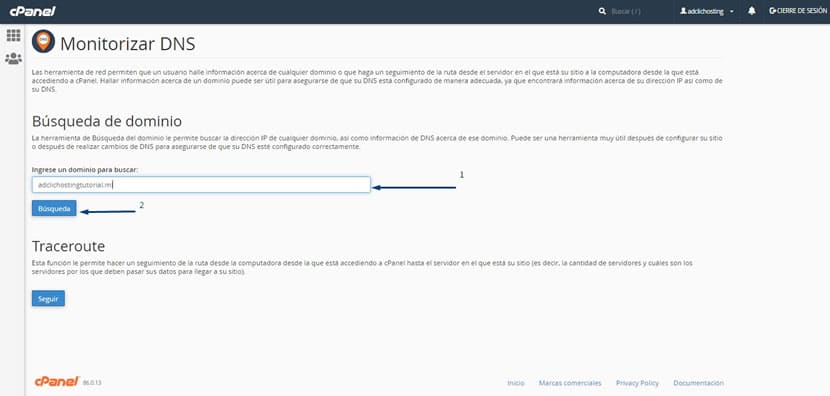
Task: Click the Monitorizar DNS page icon
Action: coord(43,41)
